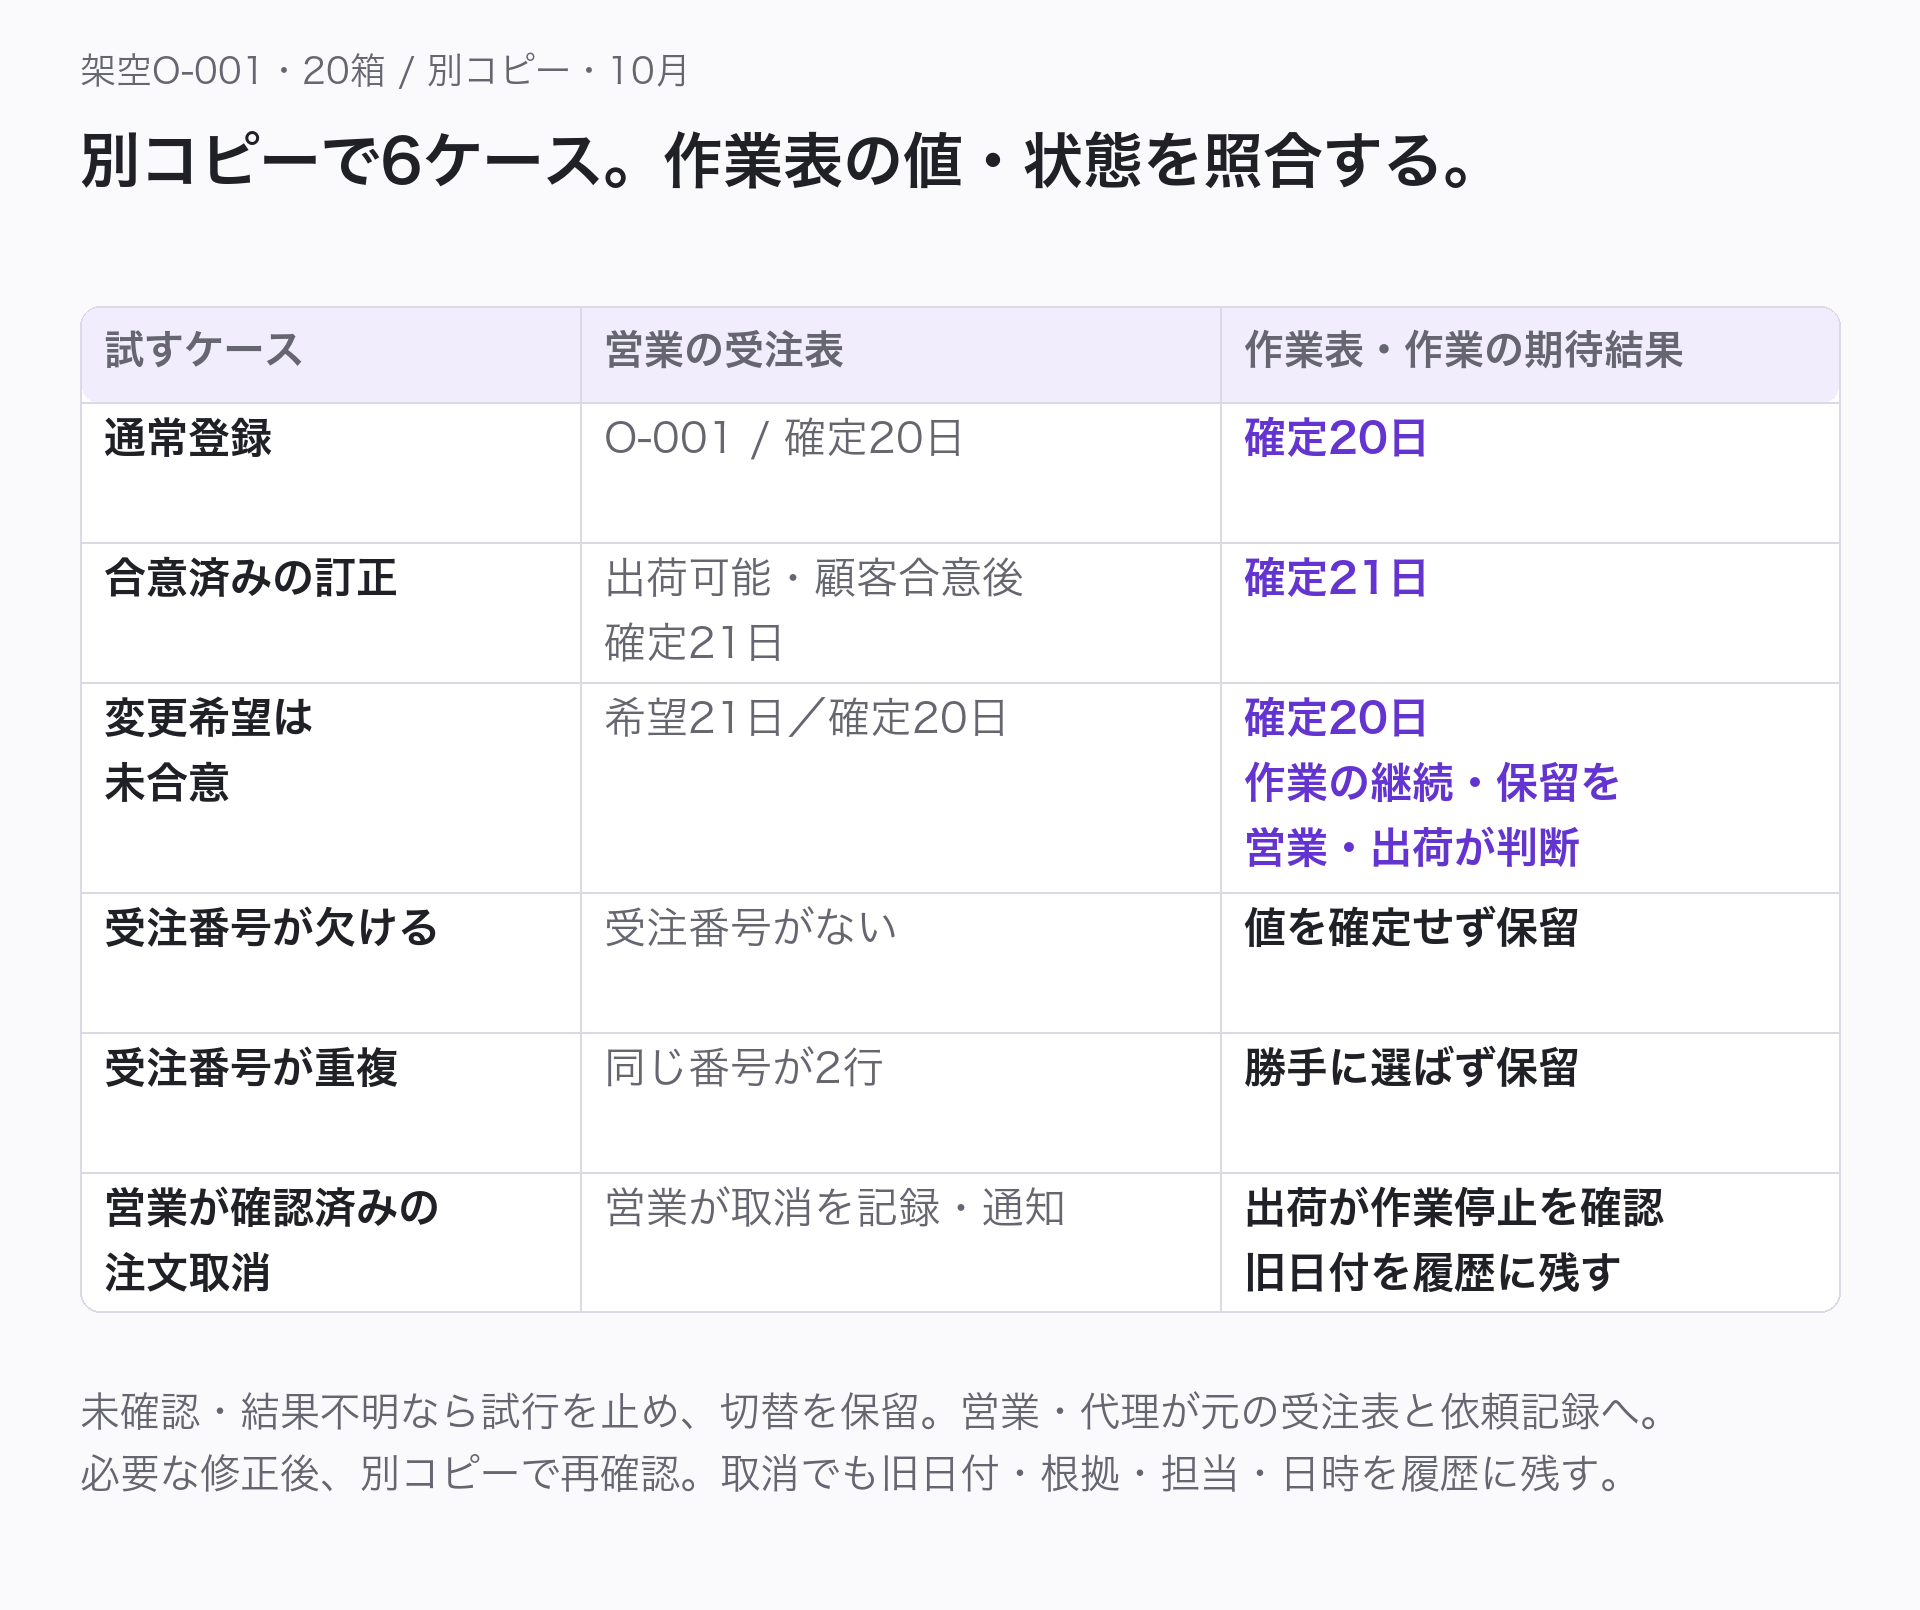Click the cell 受注番号がない
Viewport: 1920px width, 1610px height.
click(751, 928)
